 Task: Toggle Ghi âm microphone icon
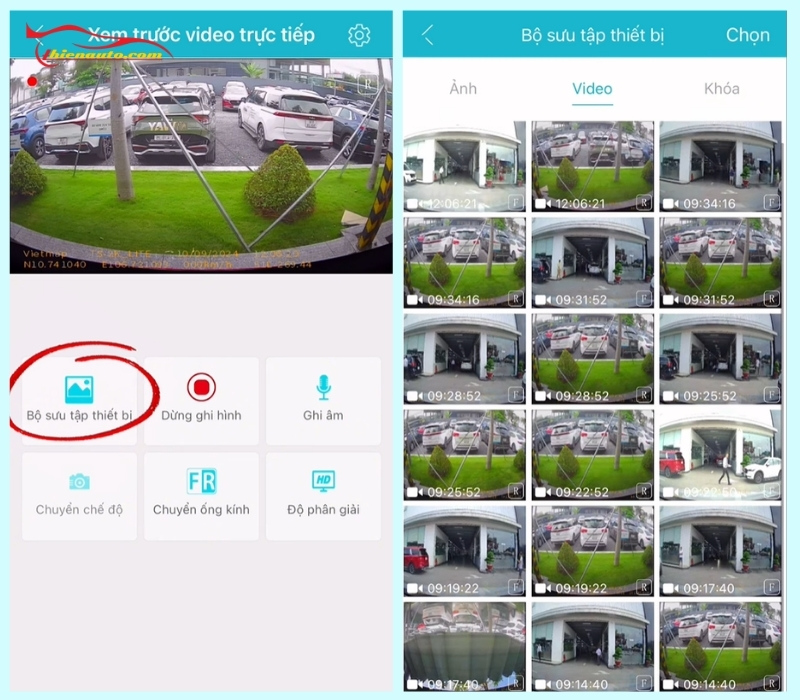323,387
